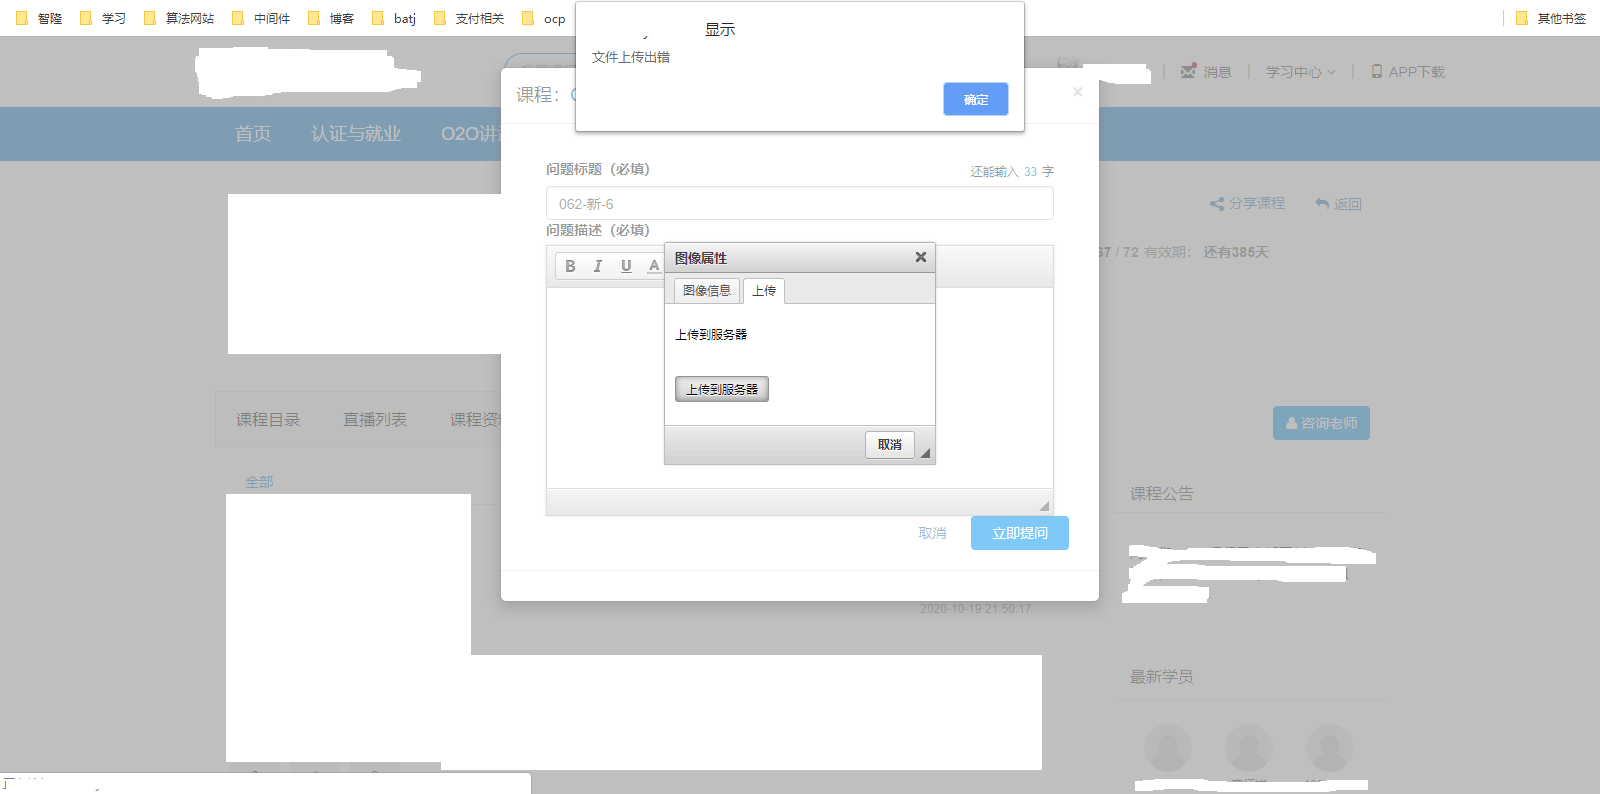Click the 还有385天 validity text
The width and height of the screenshot is (1600, 794).
(1236, 252)
